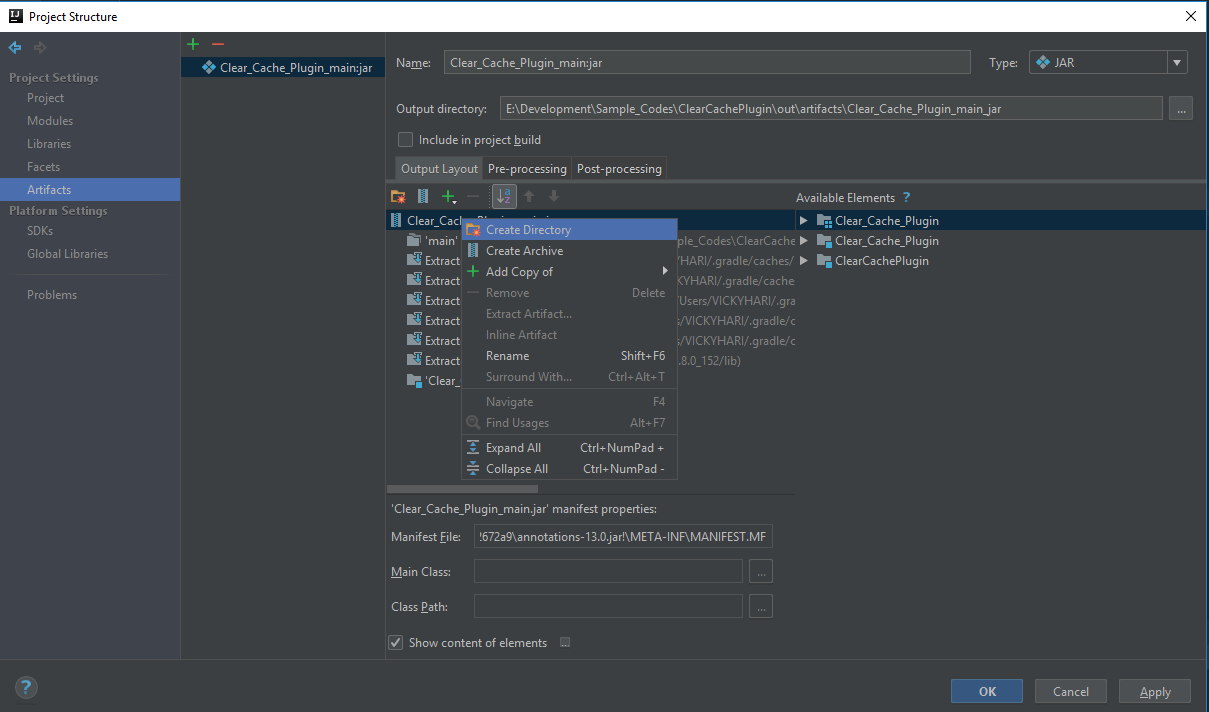The height and width of the screenshot is (712, 1209).
Task: Click the Create Archive toolbar icon
Action: (422, 196)
